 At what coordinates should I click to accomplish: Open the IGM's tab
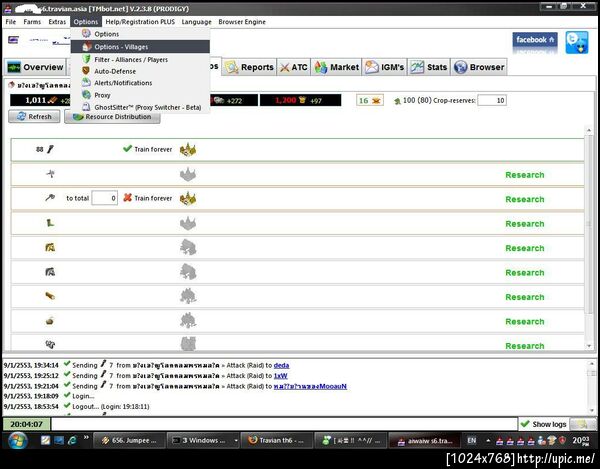pos(385,67)
